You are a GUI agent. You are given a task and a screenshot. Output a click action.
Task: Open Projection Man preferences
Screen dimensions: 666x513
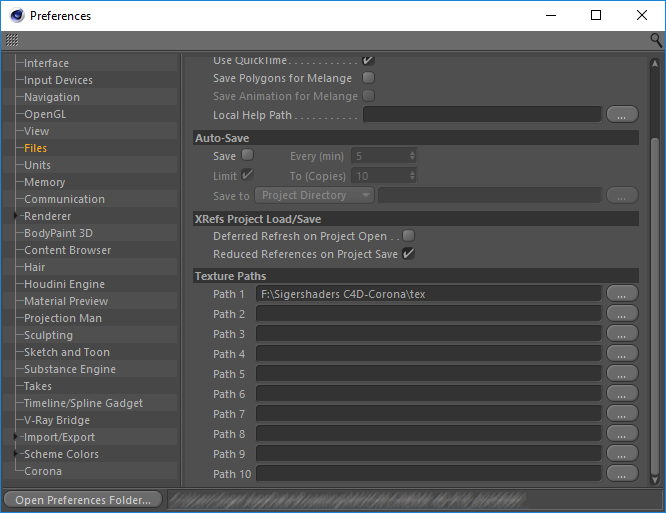[x=63, y=318]
